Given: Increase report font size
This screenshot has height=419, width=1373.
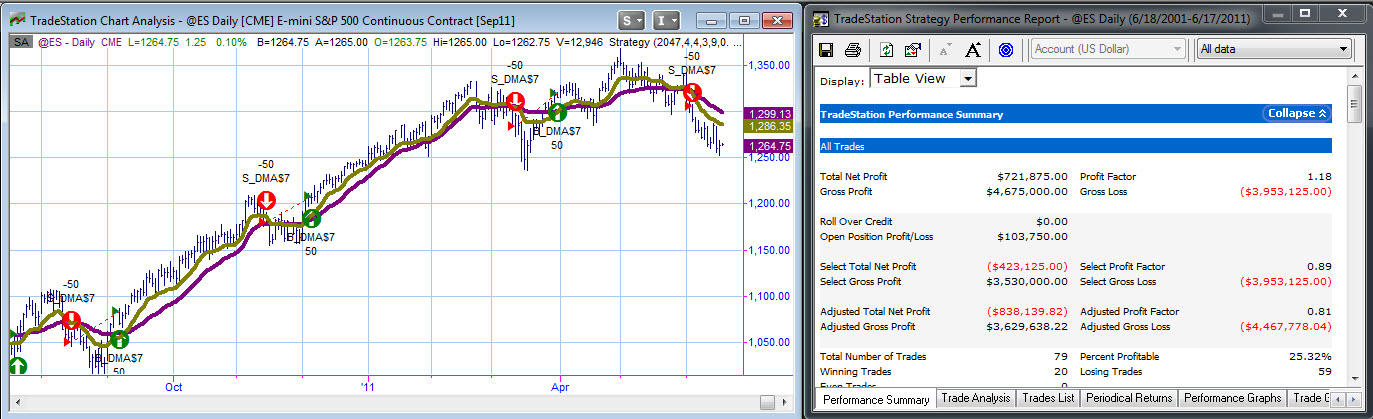Looking at the screenshot, I should point(971,49).
